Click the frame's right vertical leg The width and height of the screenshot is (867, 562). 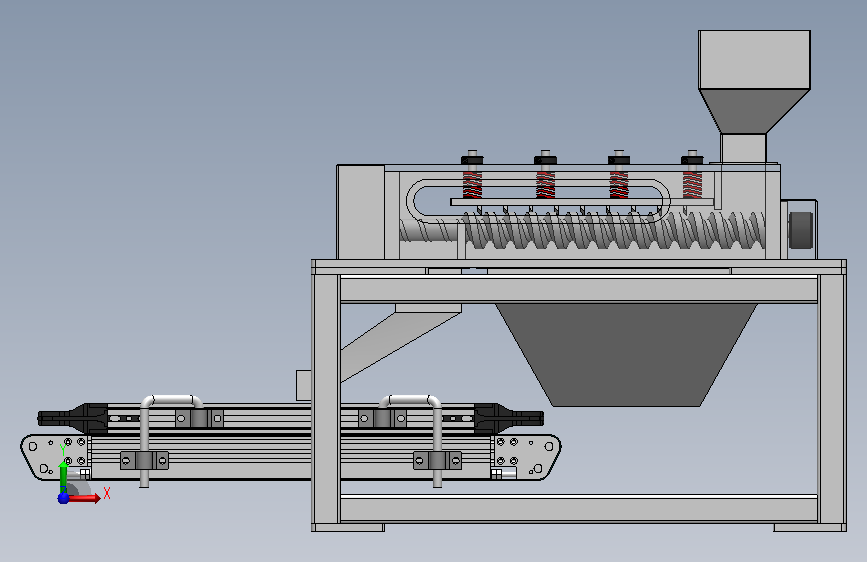832,398
